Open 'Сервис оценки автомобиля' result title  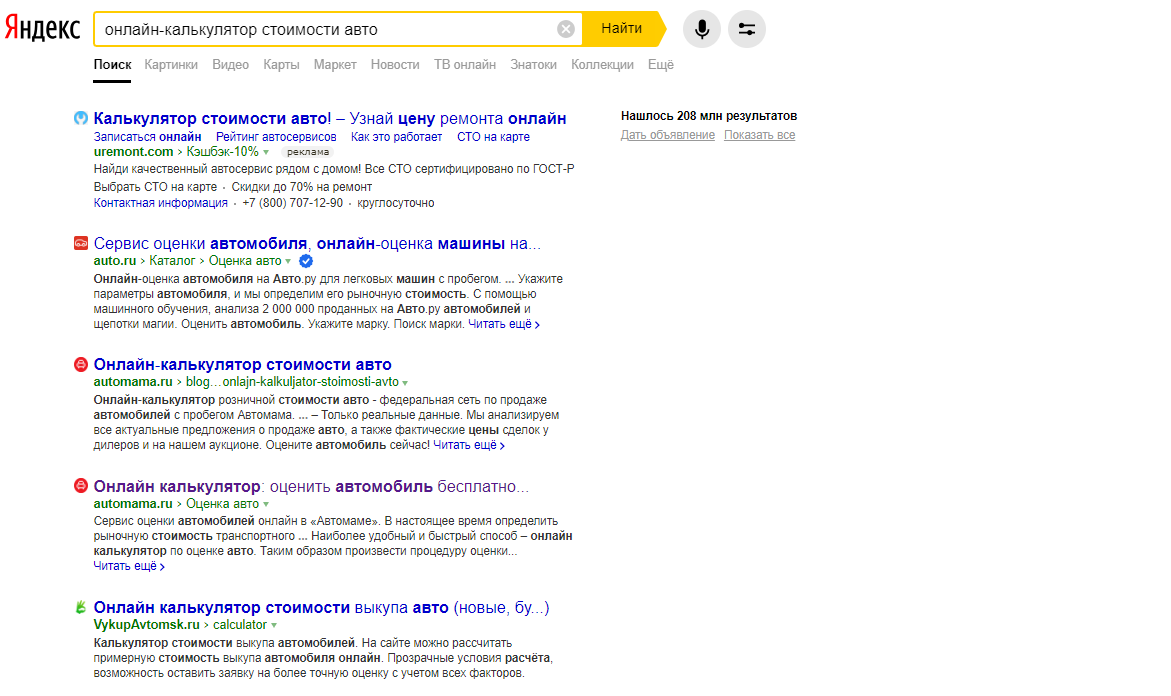[x=317, y=243]
